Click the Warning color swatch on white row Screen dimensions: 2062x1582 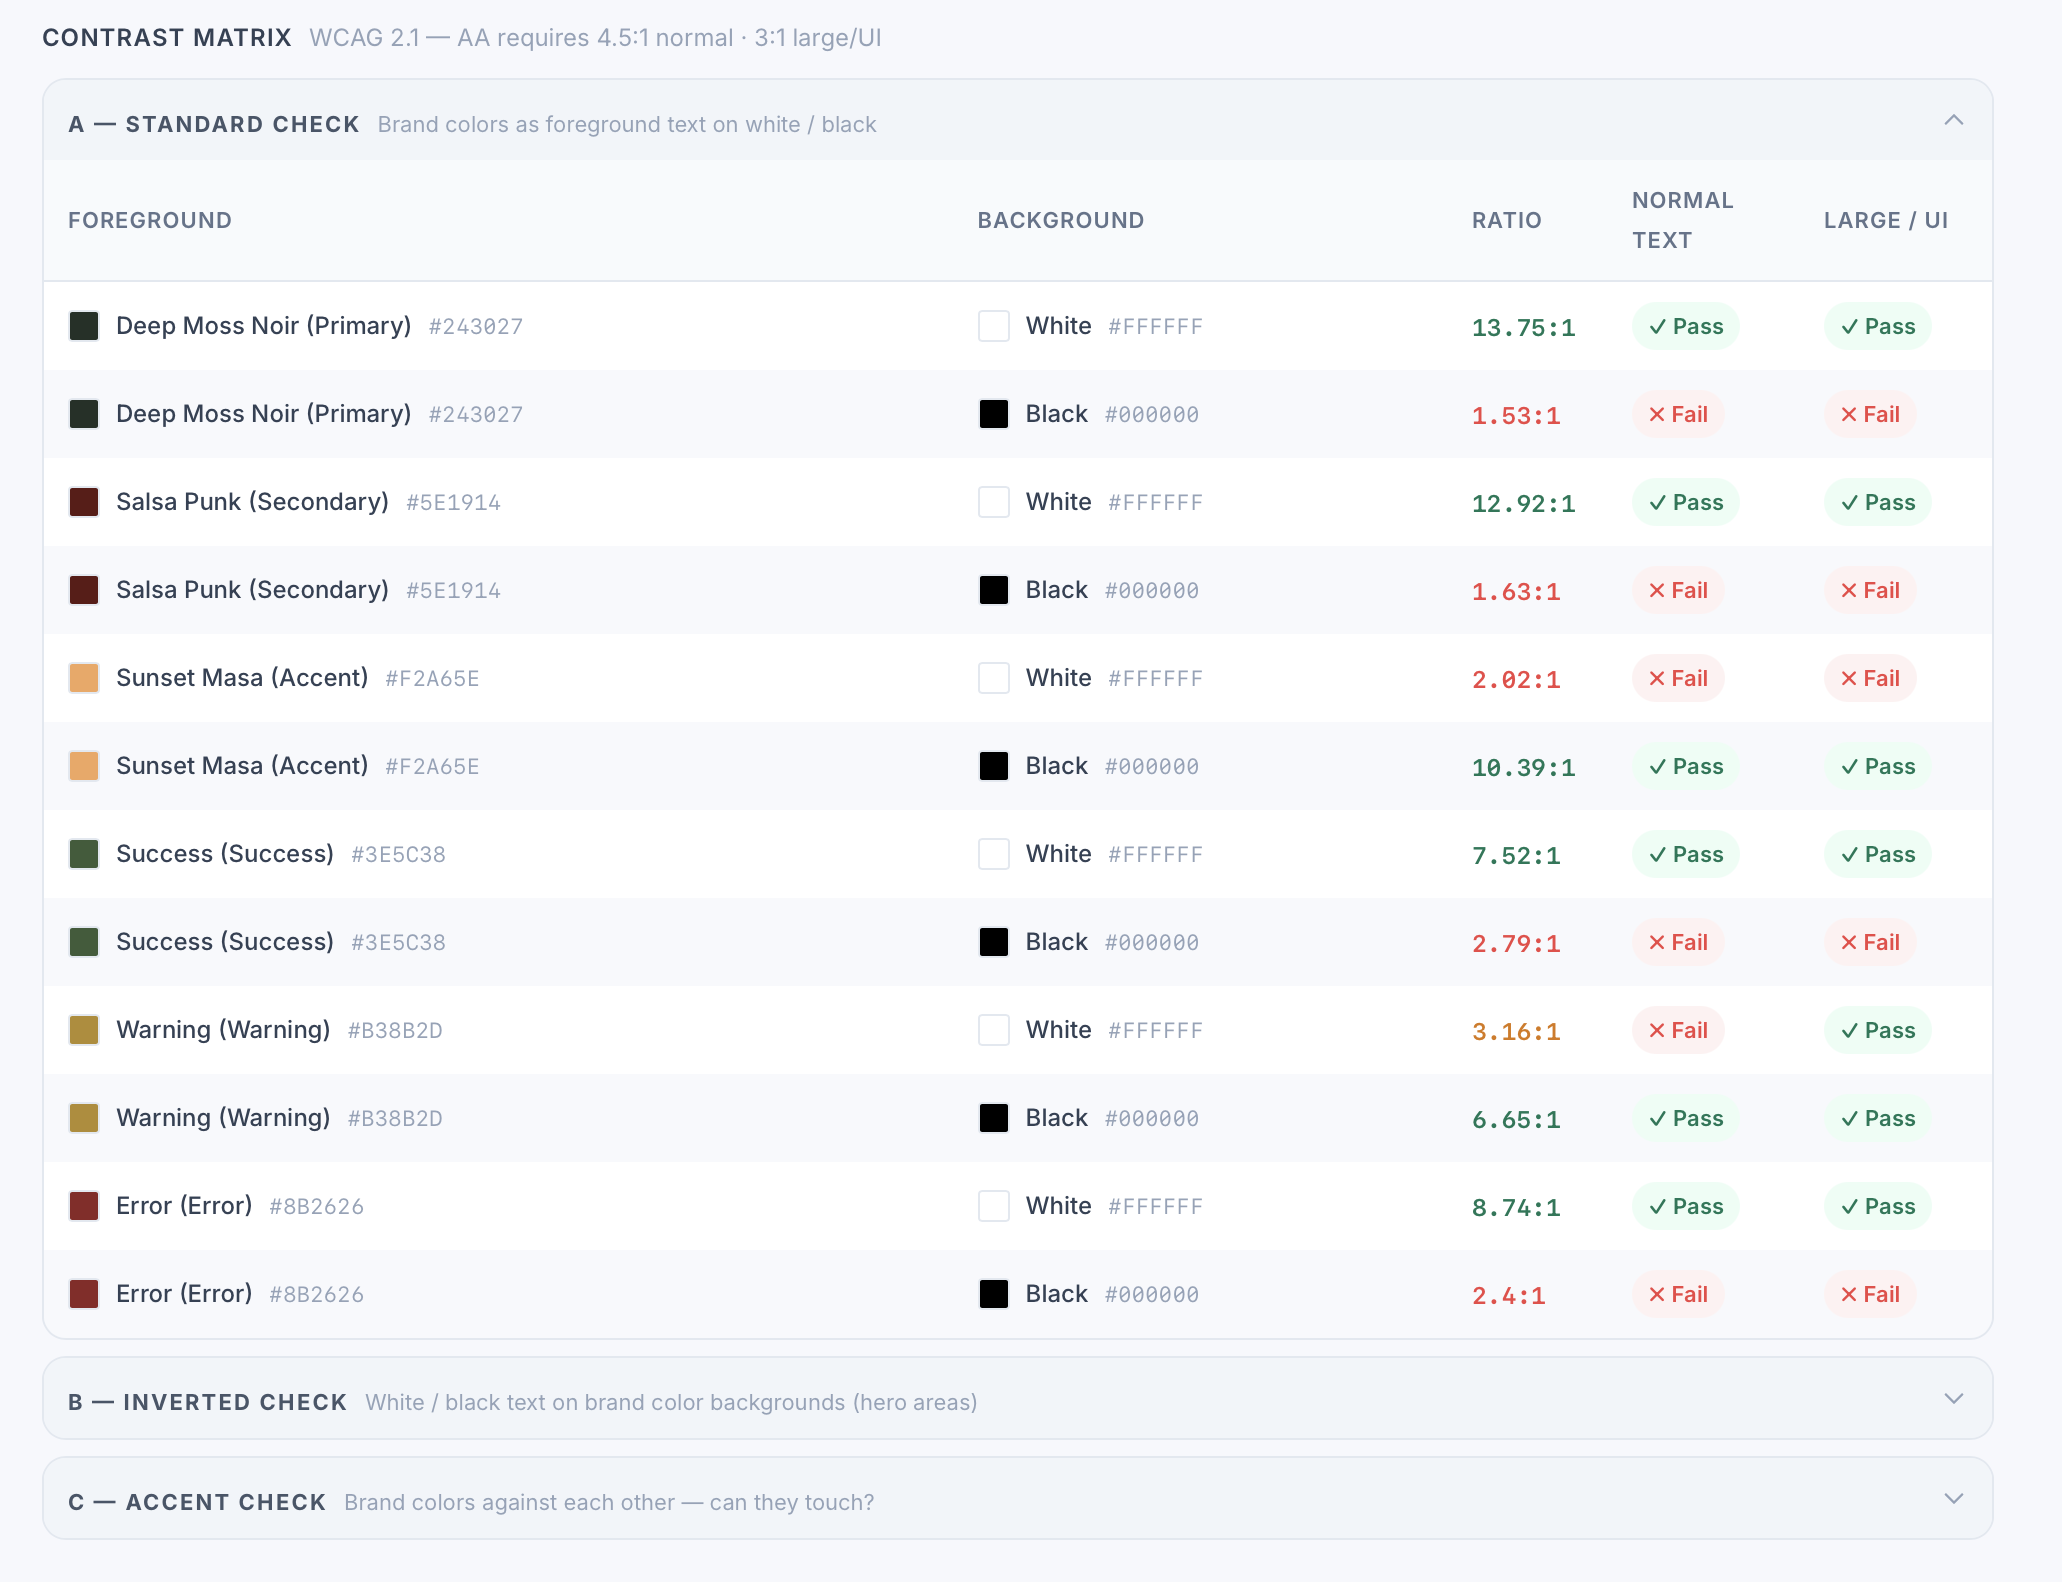point(84,1030)
